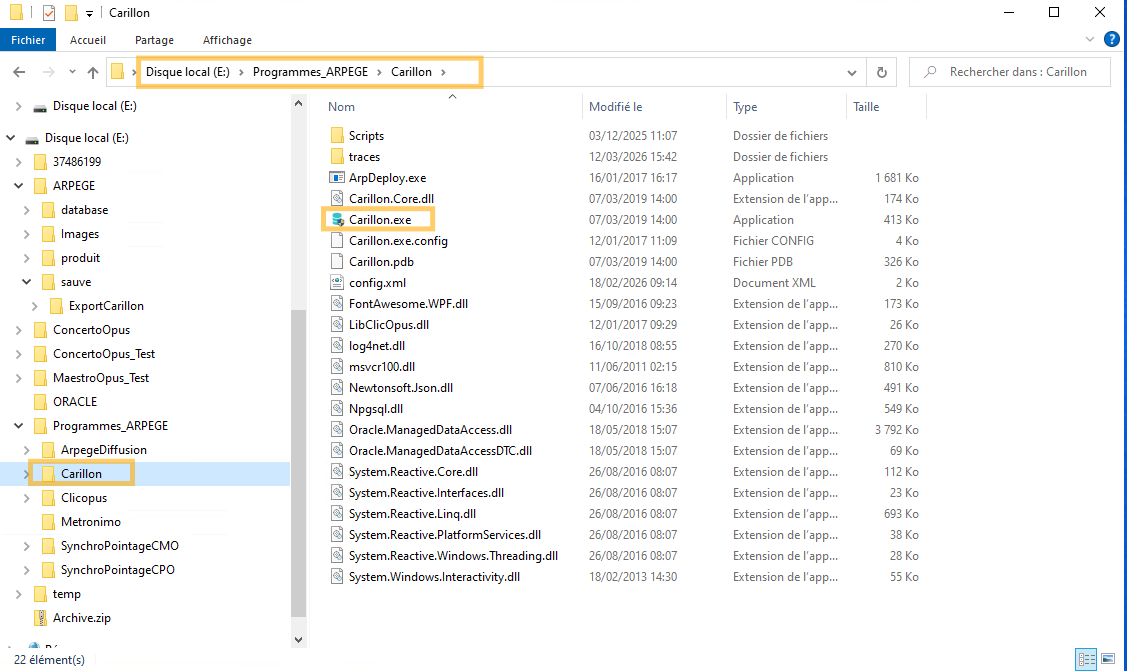Open SynchroPointageCMO in the navigation tree
Screen dimensions: 1127x671
click(119, 546)
